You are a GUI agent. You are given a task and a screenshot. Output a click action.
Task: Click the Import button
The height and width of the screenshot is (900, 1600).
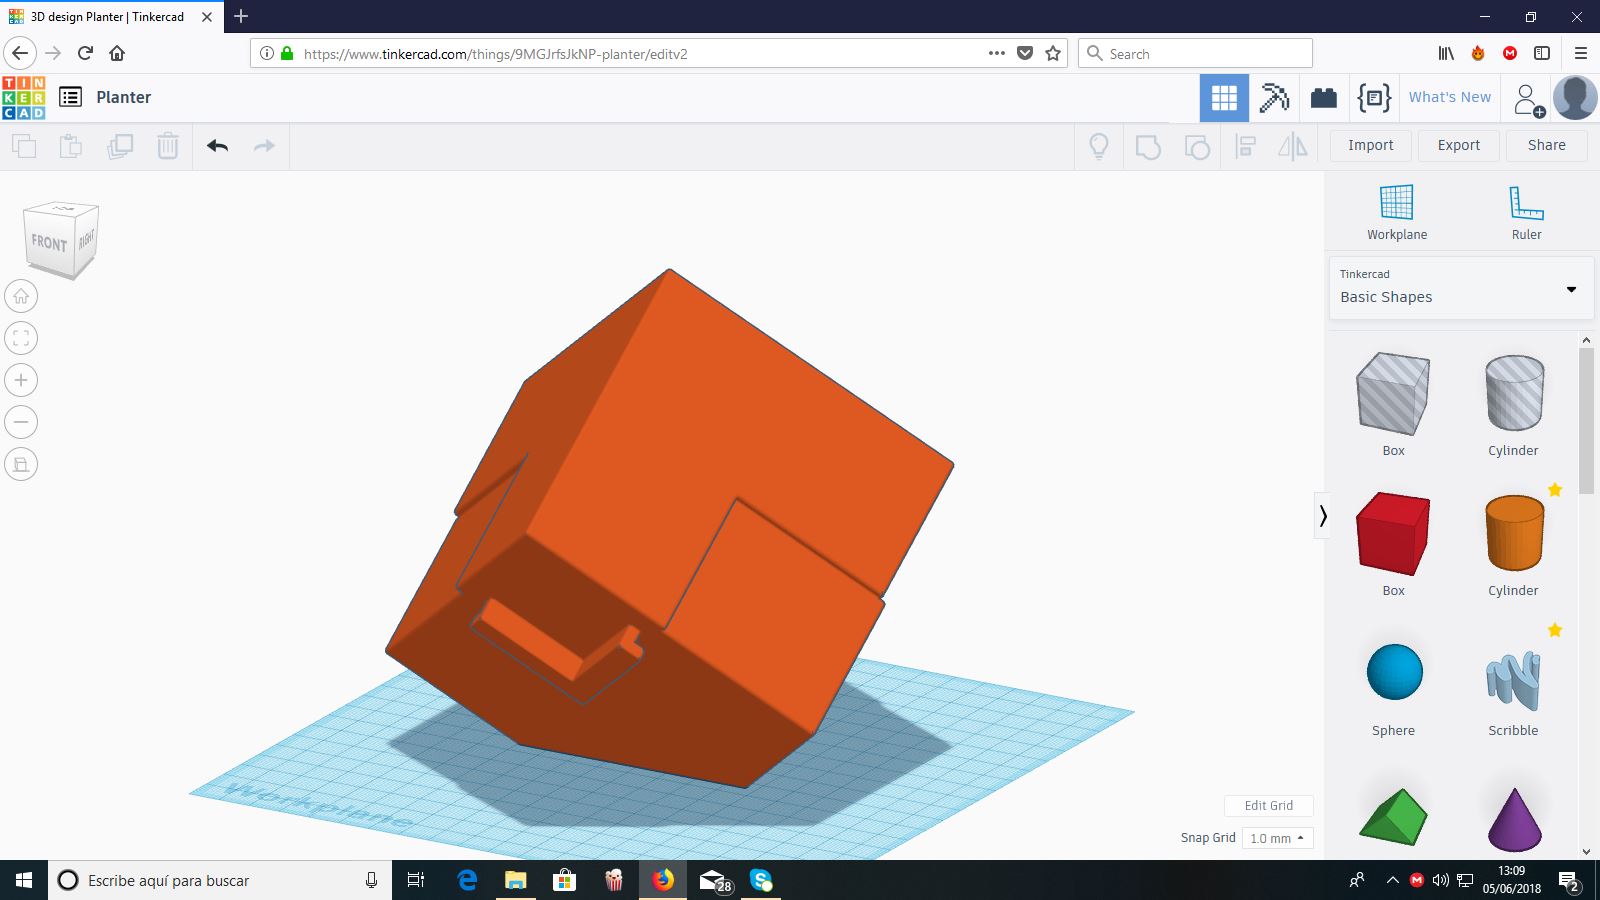click(x=1370, y=146)
